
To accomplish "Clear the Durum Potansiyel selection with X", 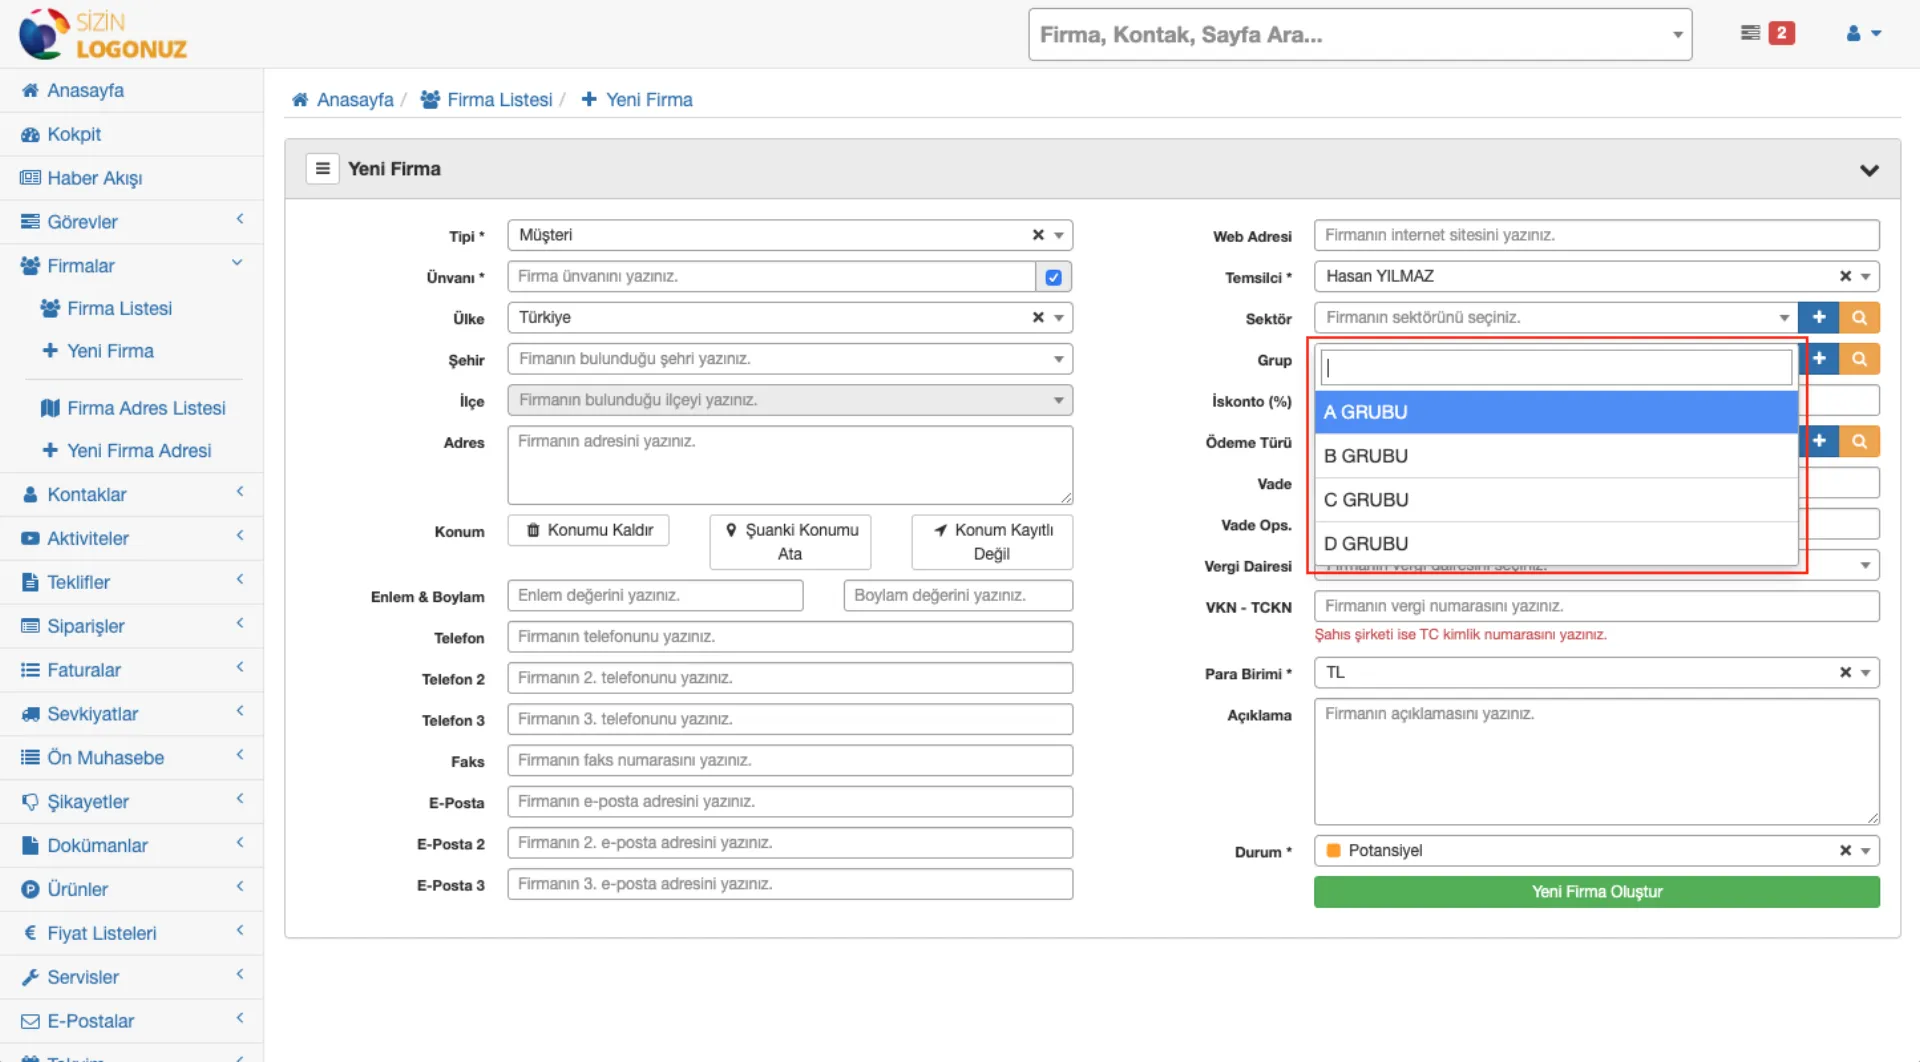I will (1845, 850).
